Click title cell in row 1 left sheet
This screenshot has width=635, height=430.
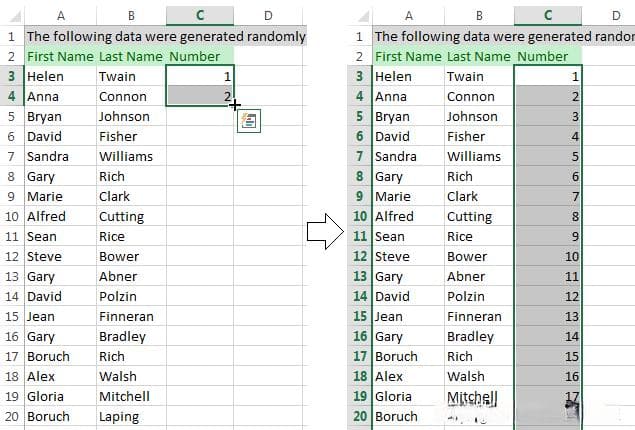tap(166, 36)
